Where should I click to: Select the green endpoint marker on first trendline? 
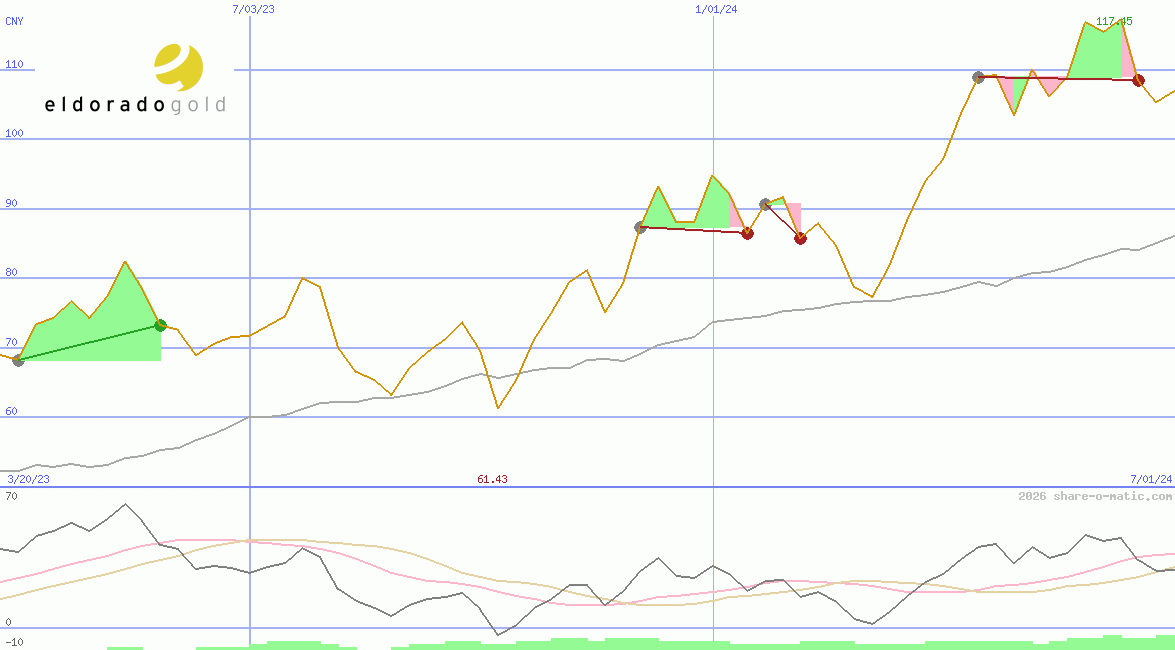[x=159, y=324]
